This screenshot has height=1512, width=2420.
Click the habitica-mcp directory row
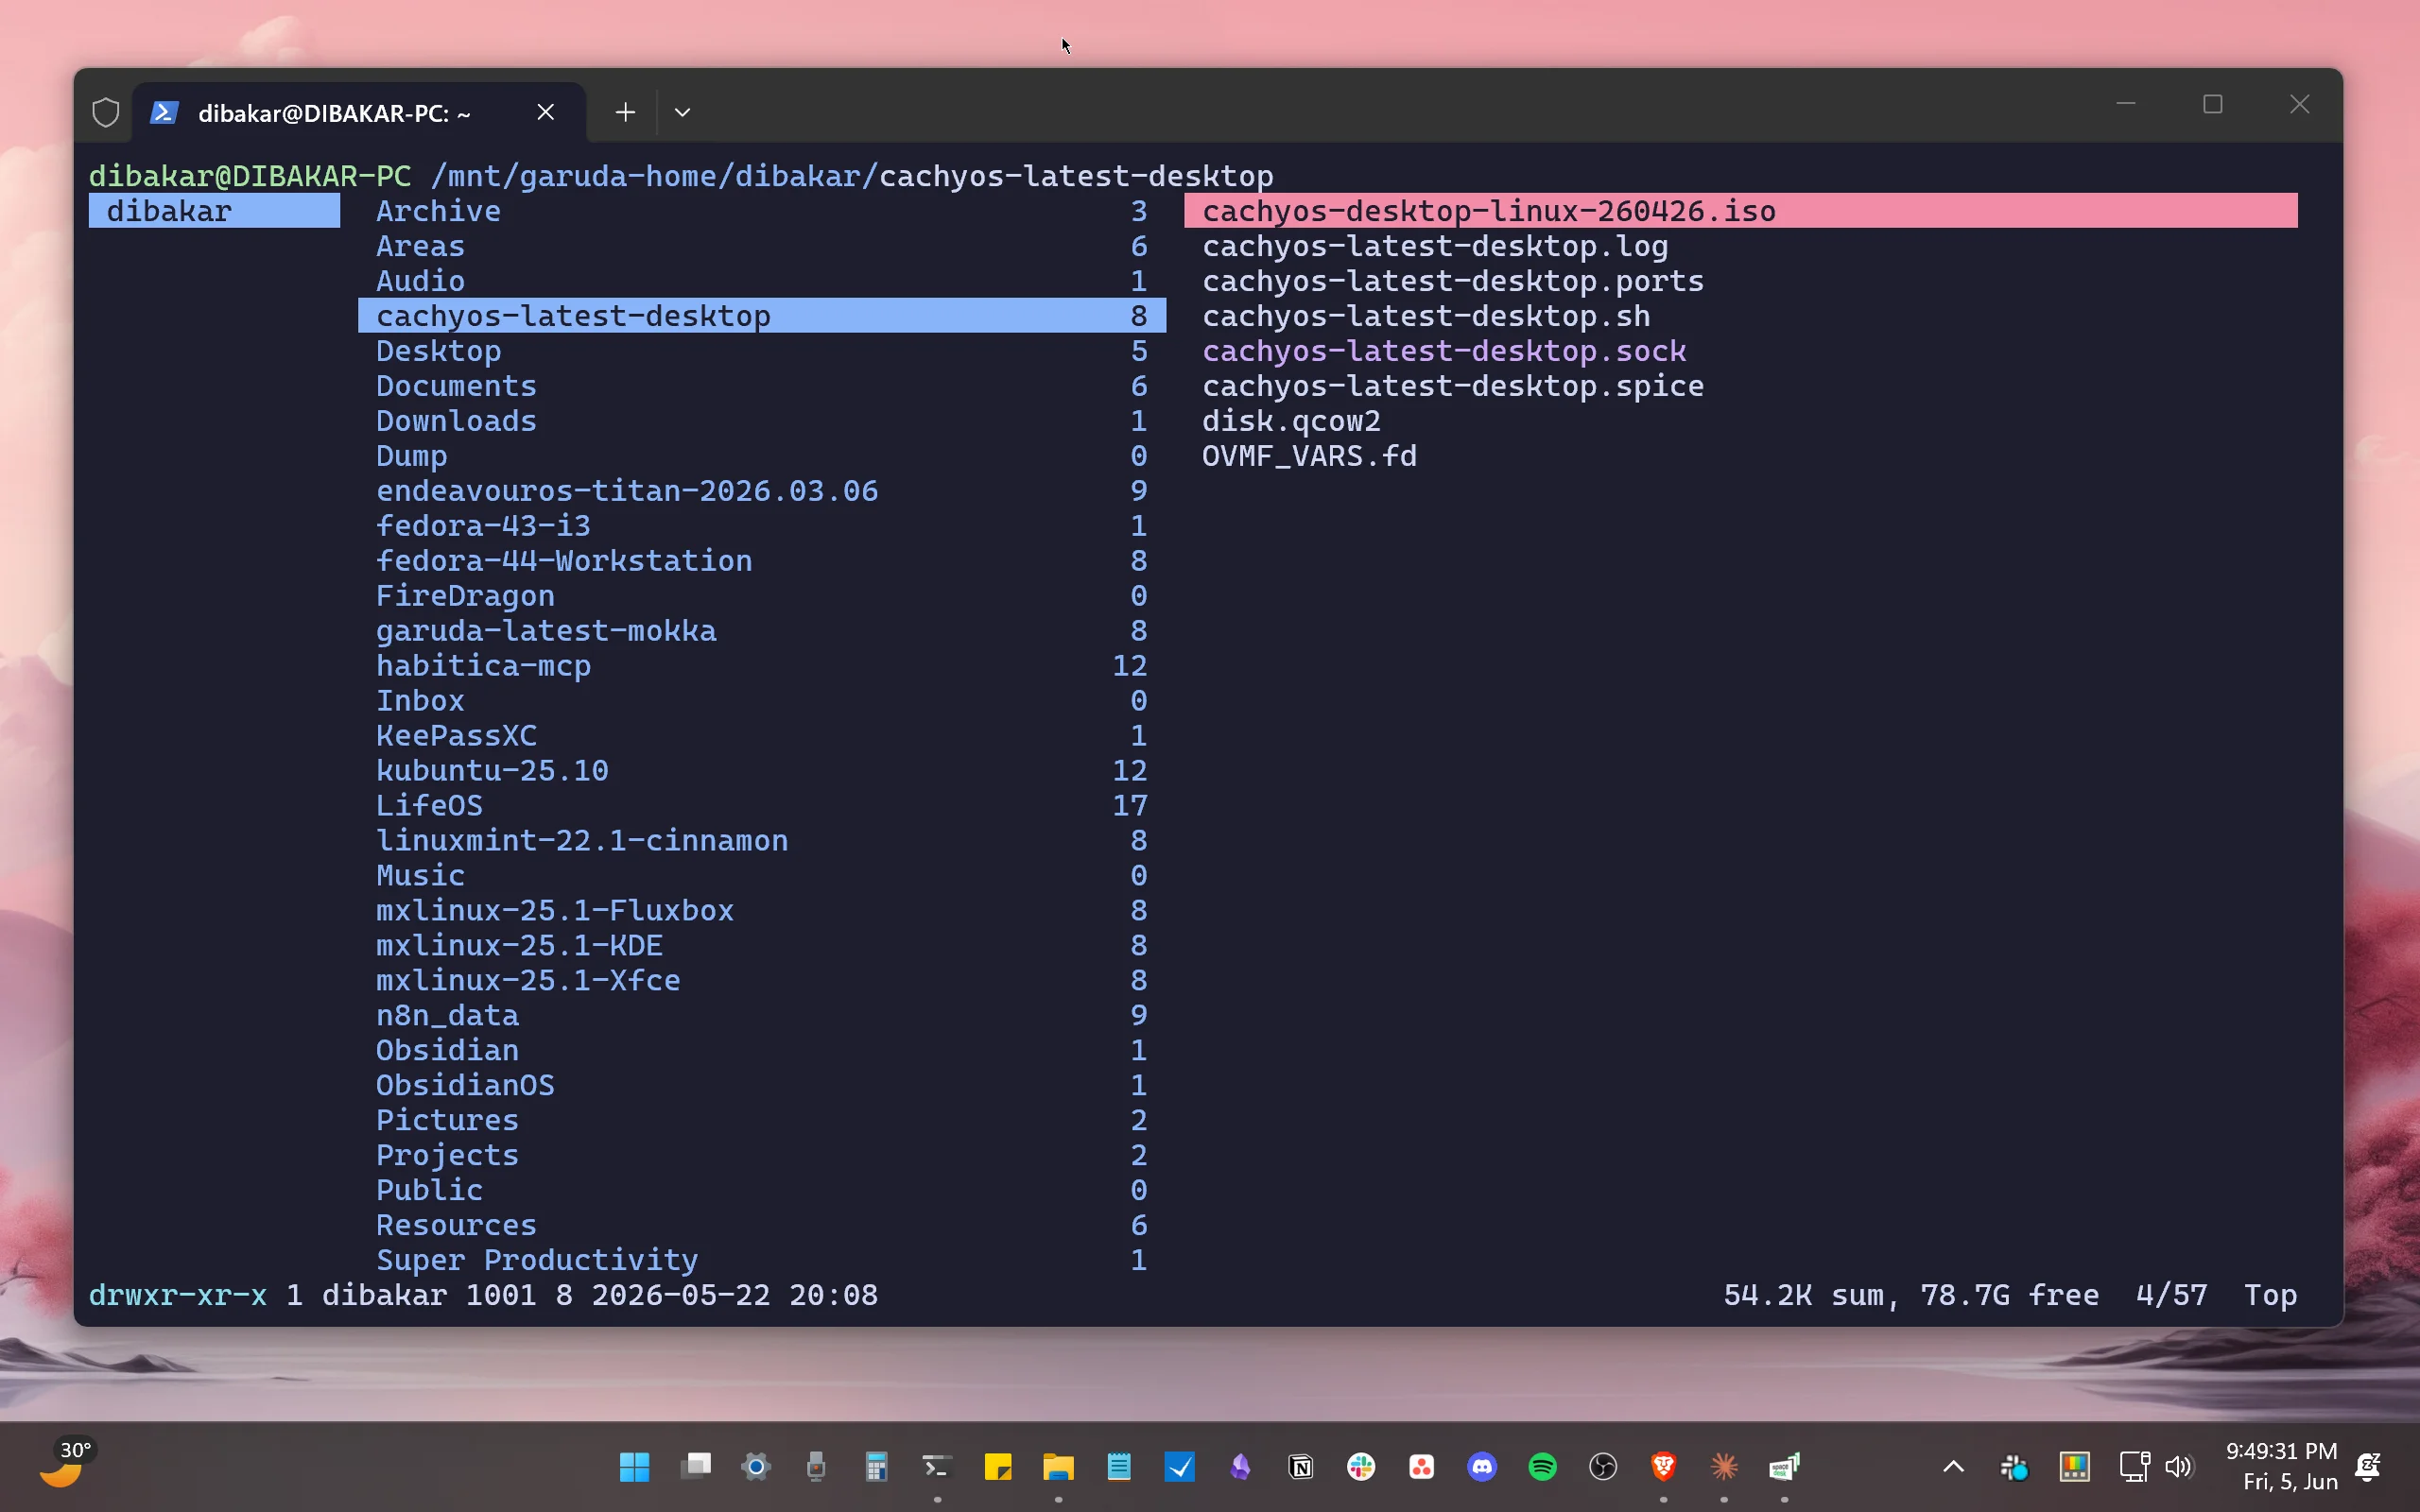tap(761, 666)
